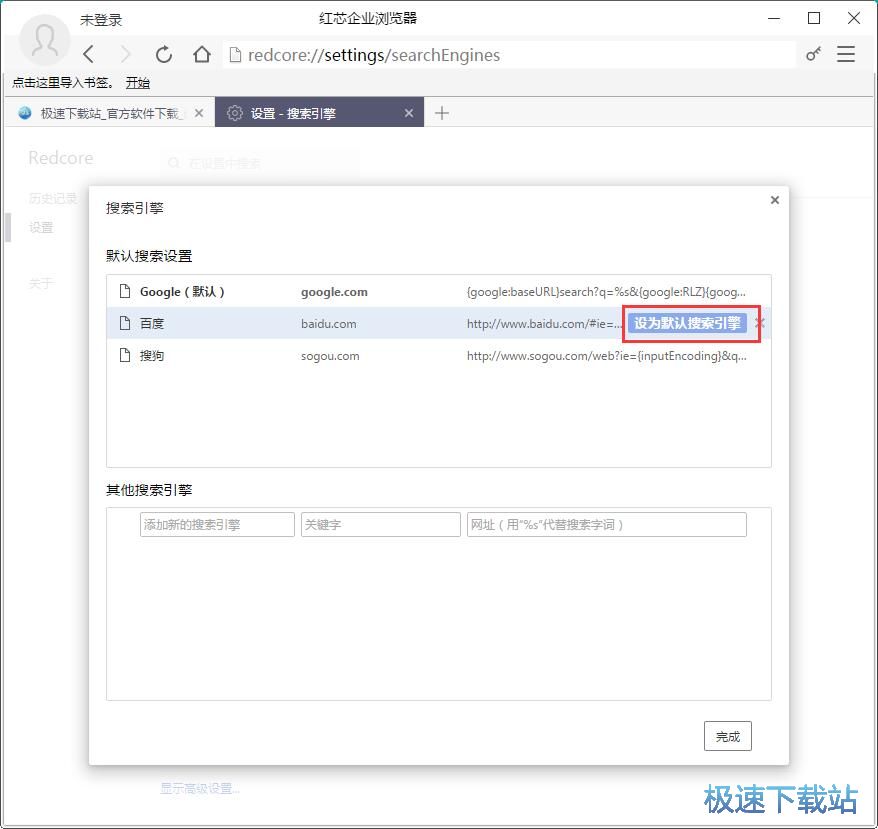Click the page icon in address bar

pos(235,54)
